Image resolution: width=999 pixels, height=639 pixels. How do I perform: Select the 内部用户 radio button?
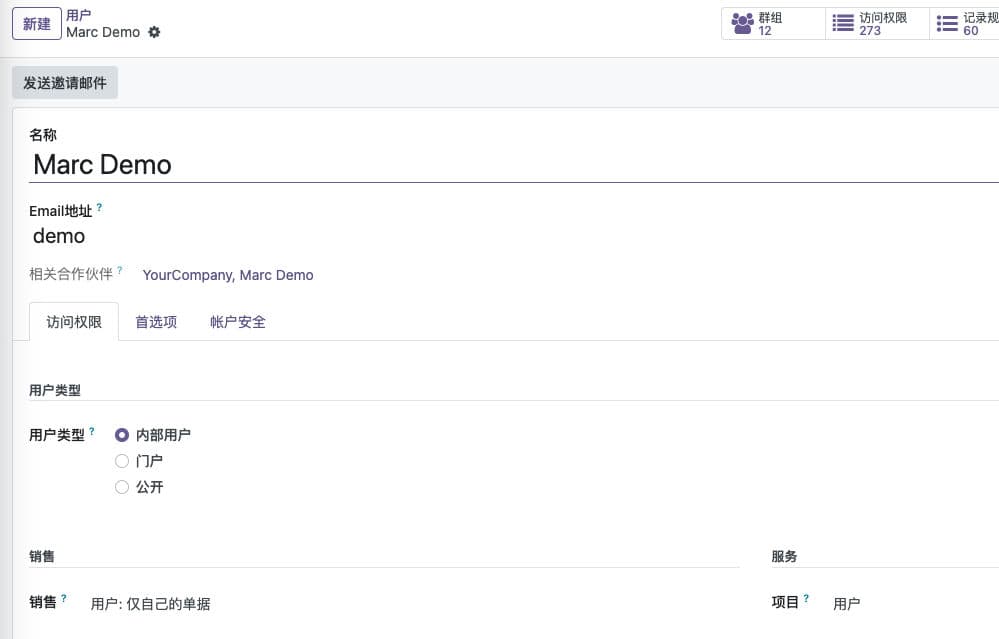click(x=122, y=435)
